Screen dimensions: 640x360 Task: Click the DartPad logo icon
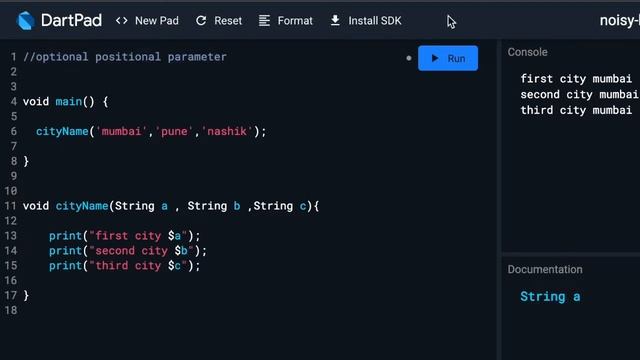pos(25,20)
